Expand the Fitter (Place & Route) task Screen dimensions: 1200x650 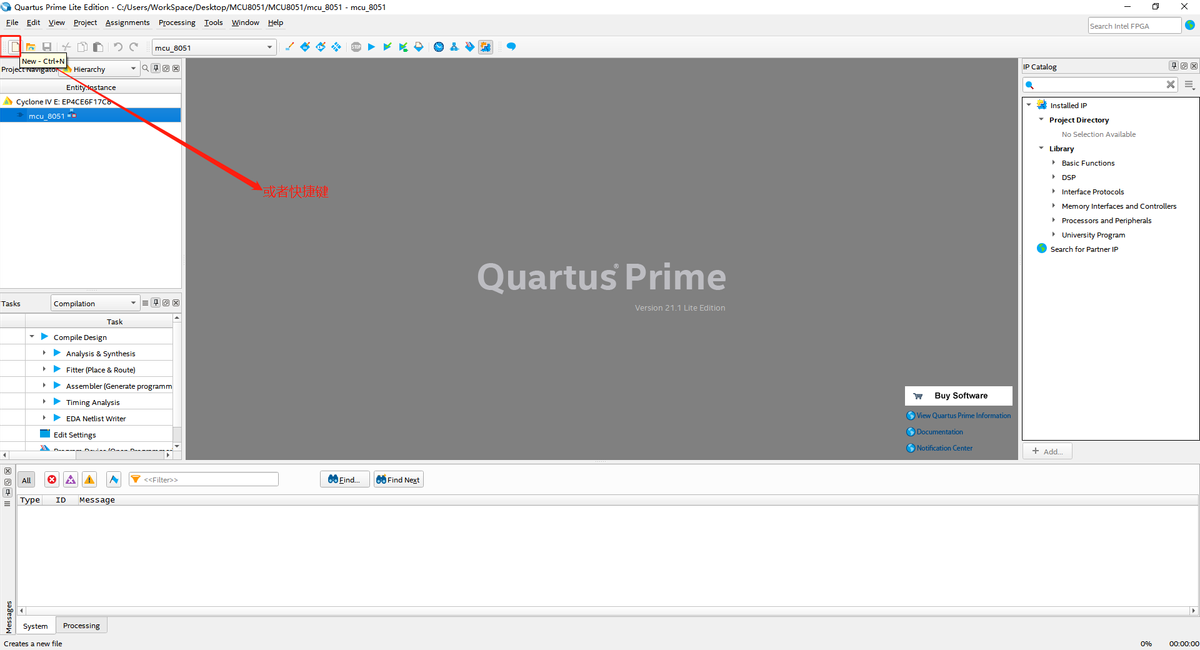tap(44, 369)
